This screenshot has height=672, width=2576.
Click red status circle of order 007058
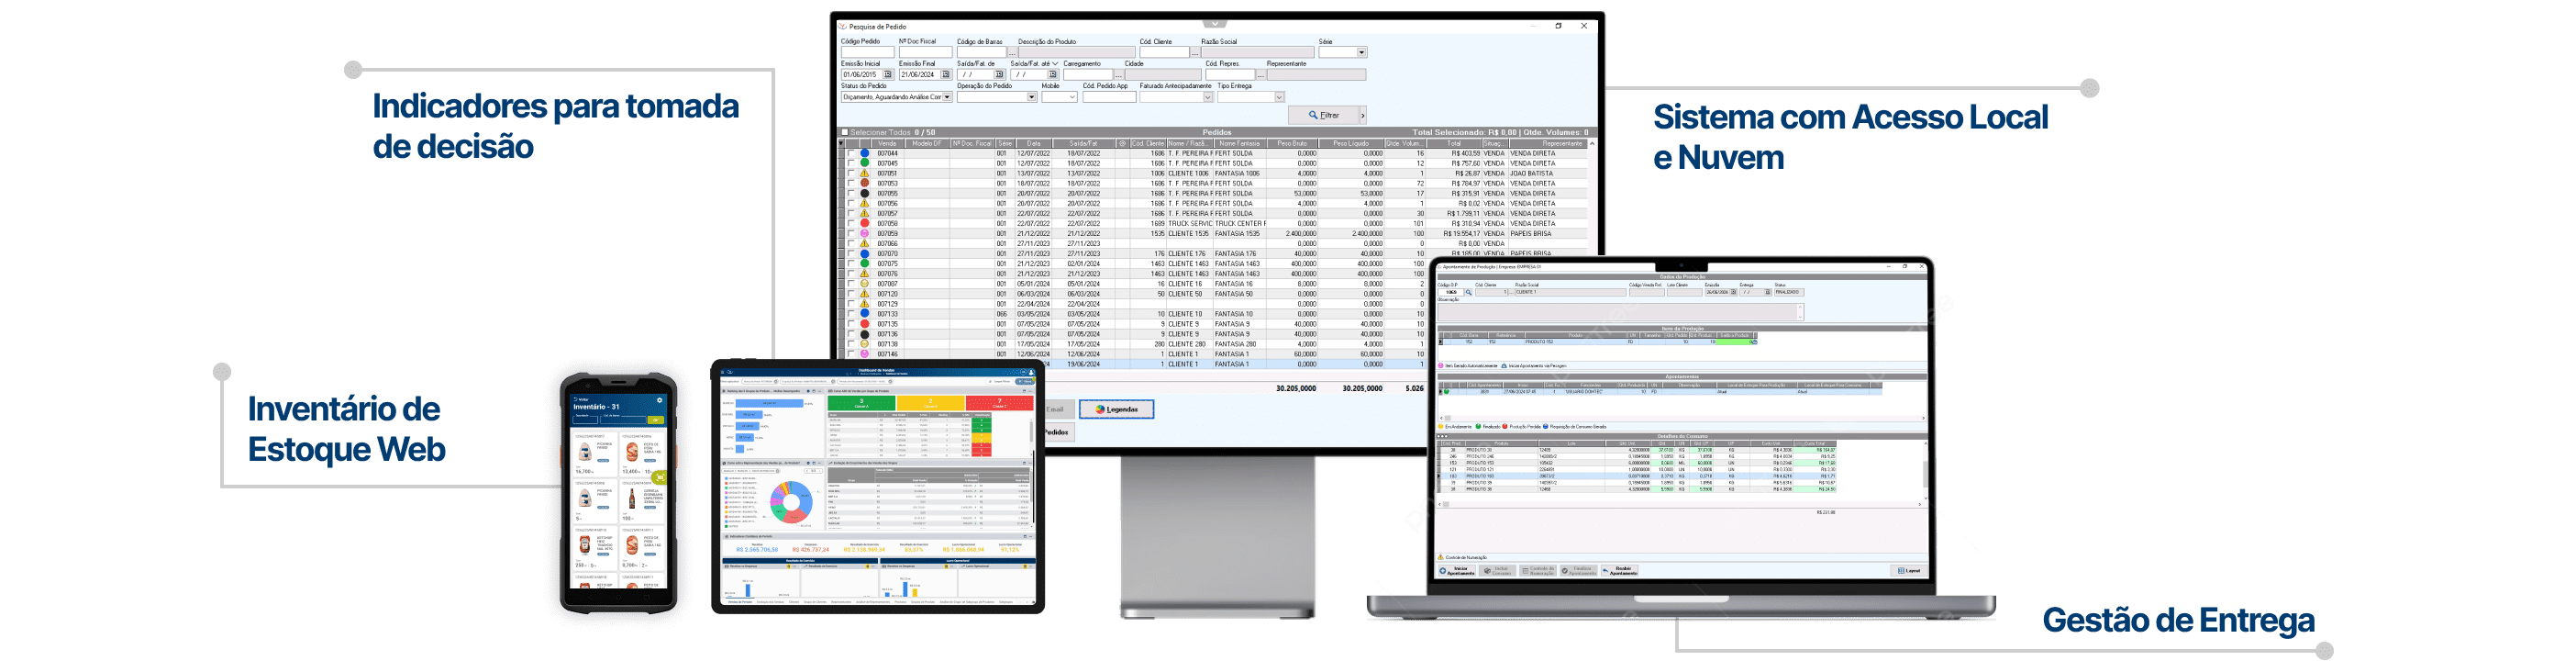[865, 223]
